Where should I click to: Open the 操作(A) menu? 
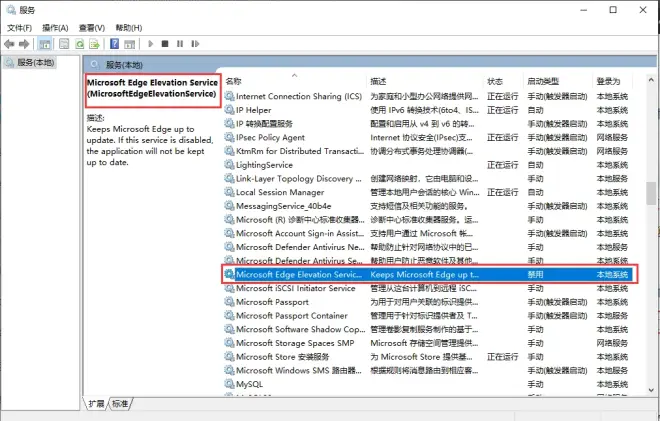click(55, 28)
